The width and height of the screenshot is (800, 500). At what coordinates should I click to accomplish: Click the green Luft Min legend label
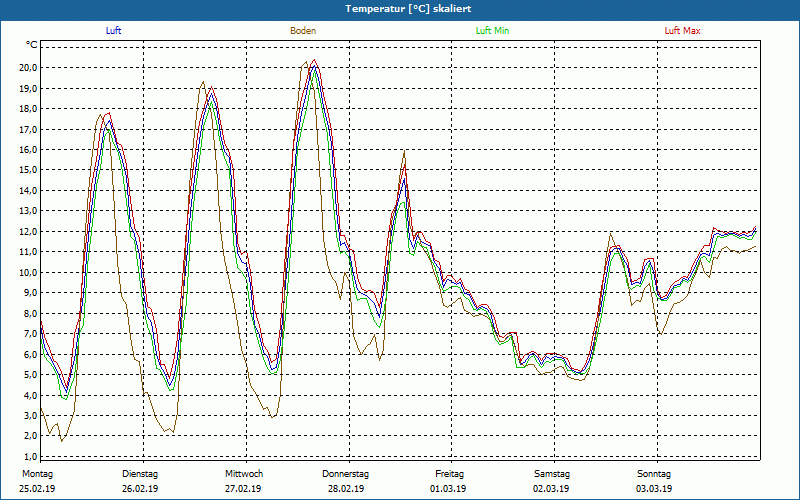(x=492, y=31)
